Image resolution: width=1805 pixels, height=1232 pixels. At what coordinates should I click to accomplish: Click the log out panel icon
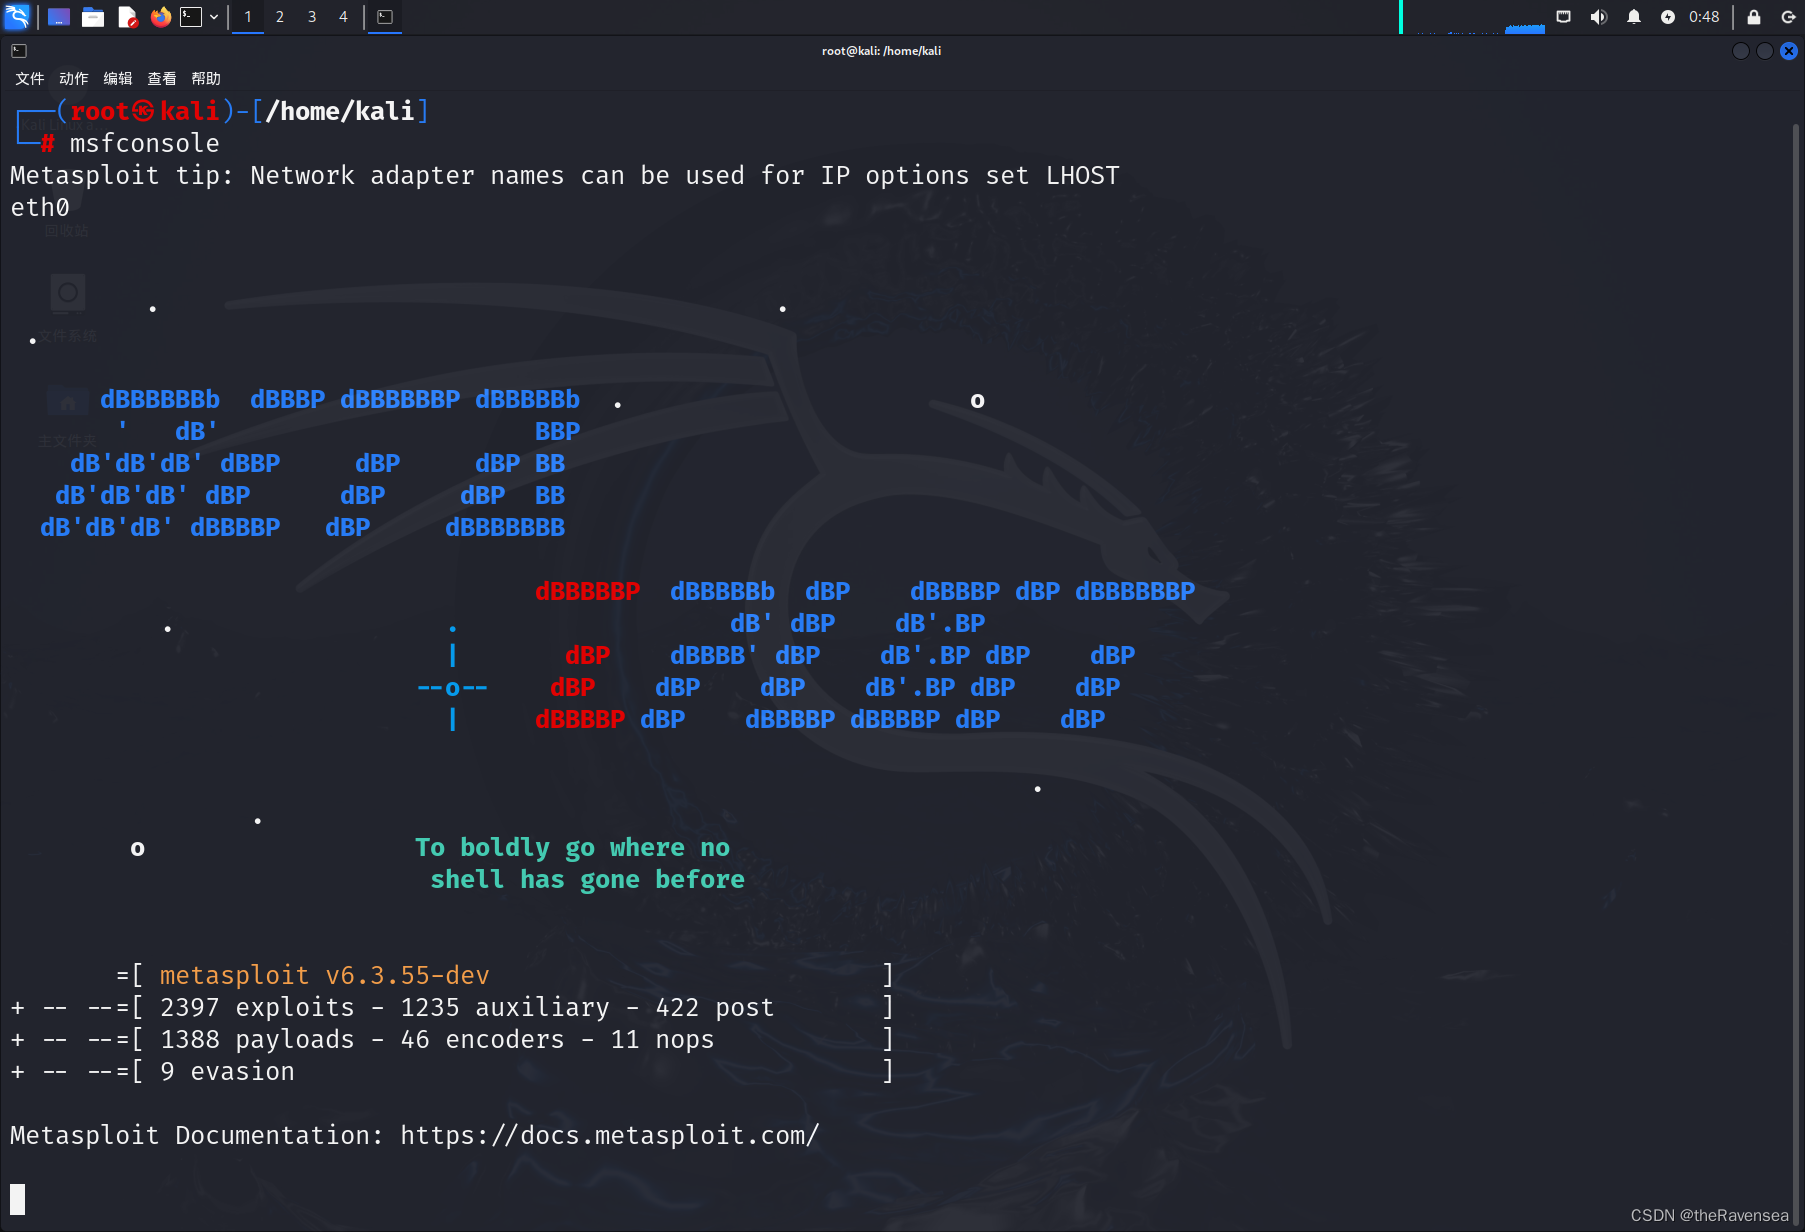point(1788,17)
